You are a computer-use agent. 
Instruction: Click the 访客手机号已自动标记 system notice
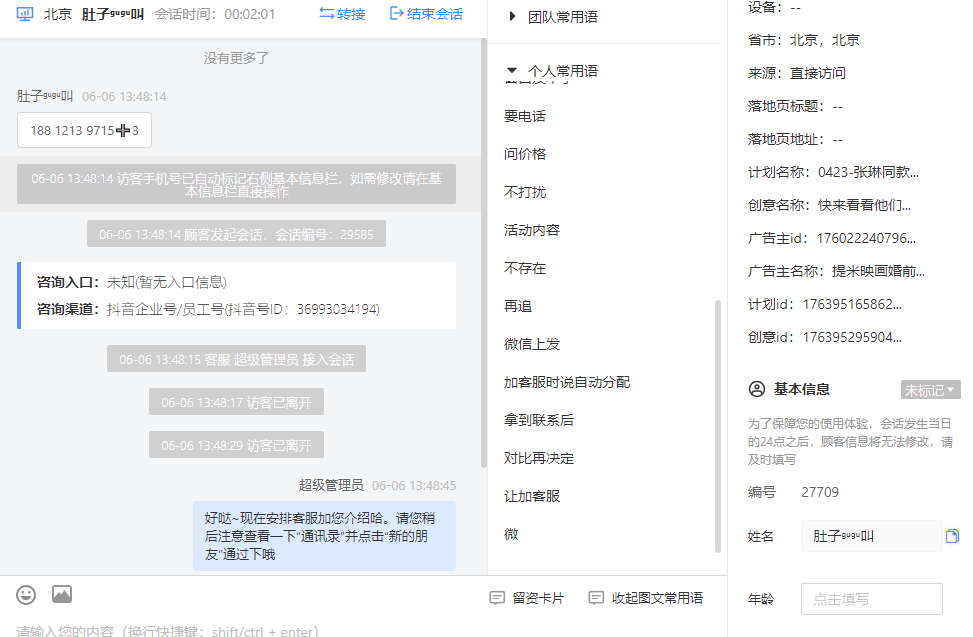[x=236, y=184]
